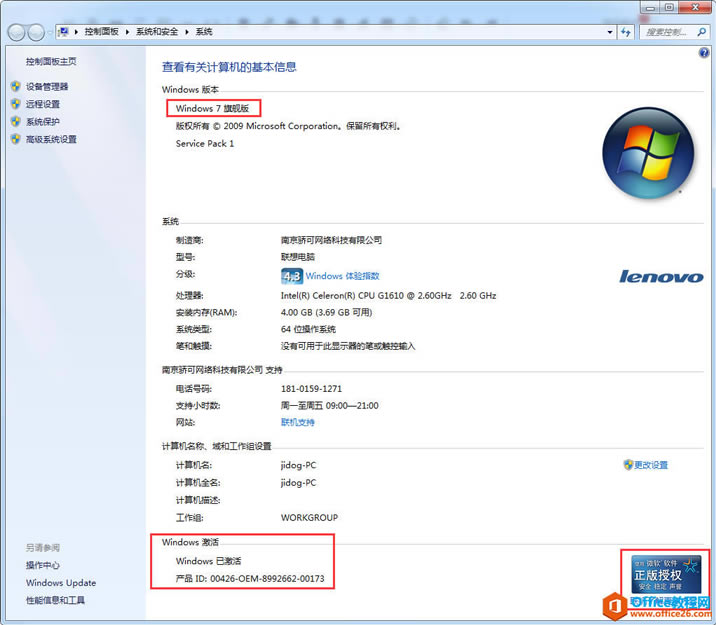Select 系统 in the breadcrumb path

tap(204, 32)
